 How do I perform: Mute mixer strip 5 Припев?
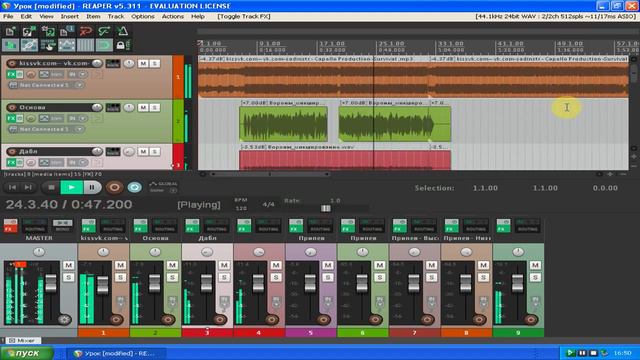pos(327,265)
